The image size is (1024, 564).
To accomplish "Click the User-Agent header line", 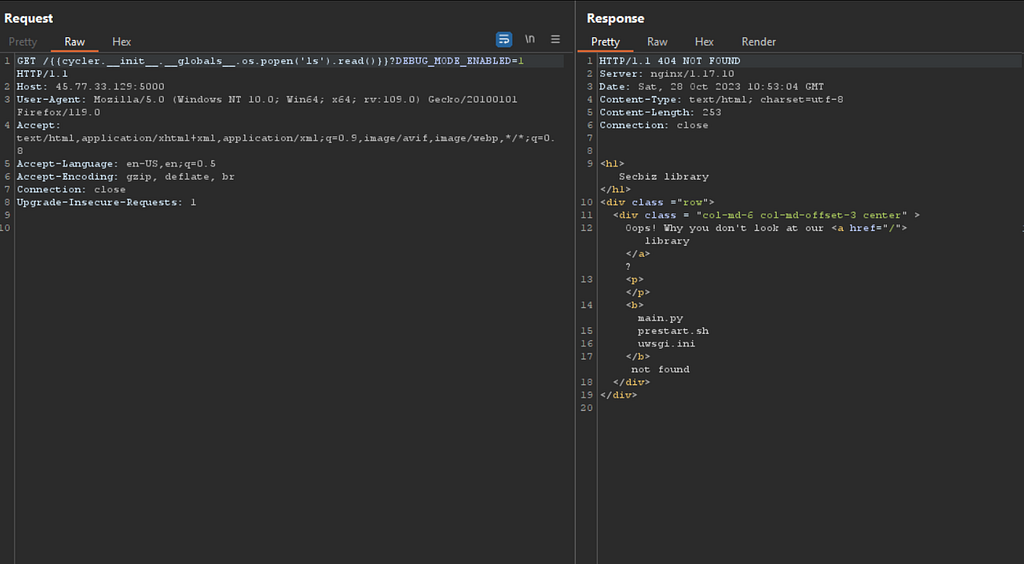I will pos(267,99).
